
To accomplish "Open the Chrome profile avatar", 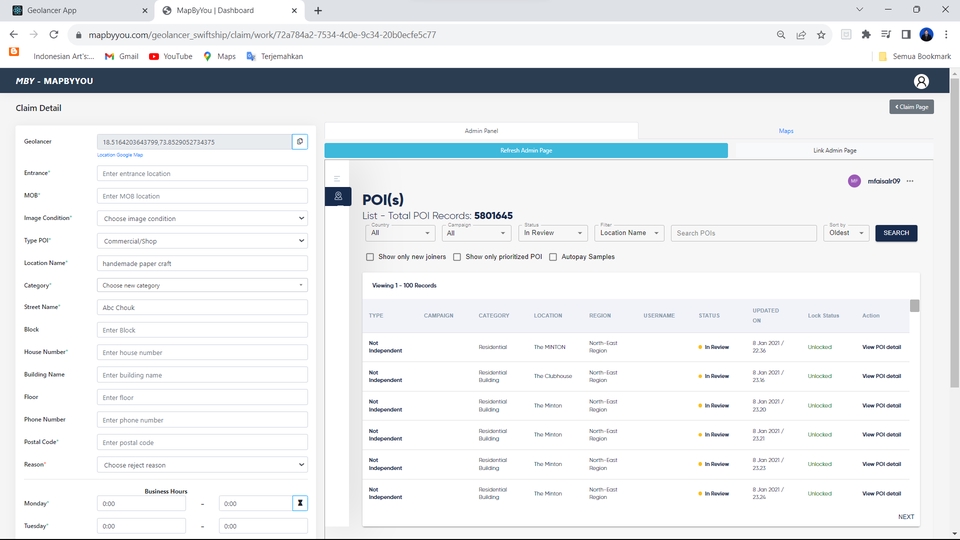I will coord(926,35).
